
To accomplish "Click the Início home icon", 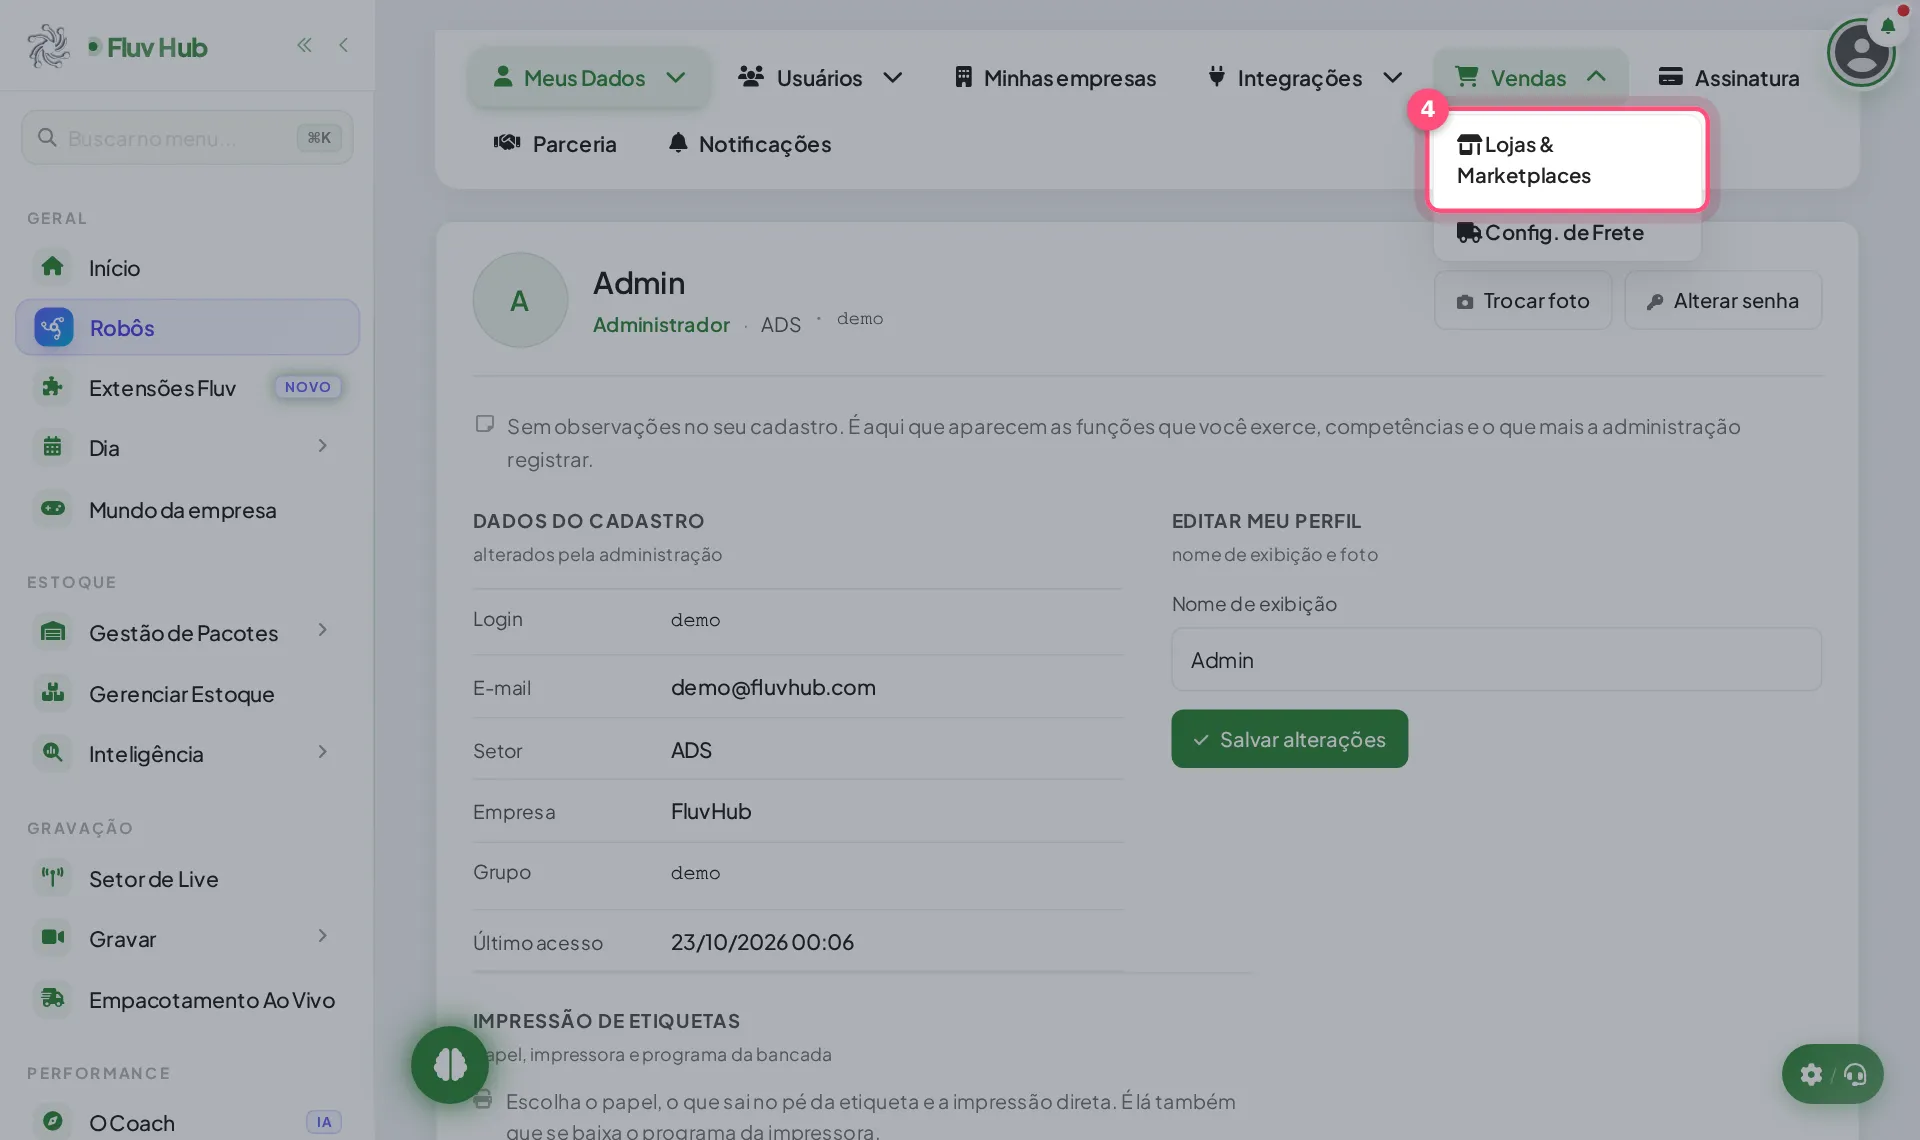I will click(53, 267).
